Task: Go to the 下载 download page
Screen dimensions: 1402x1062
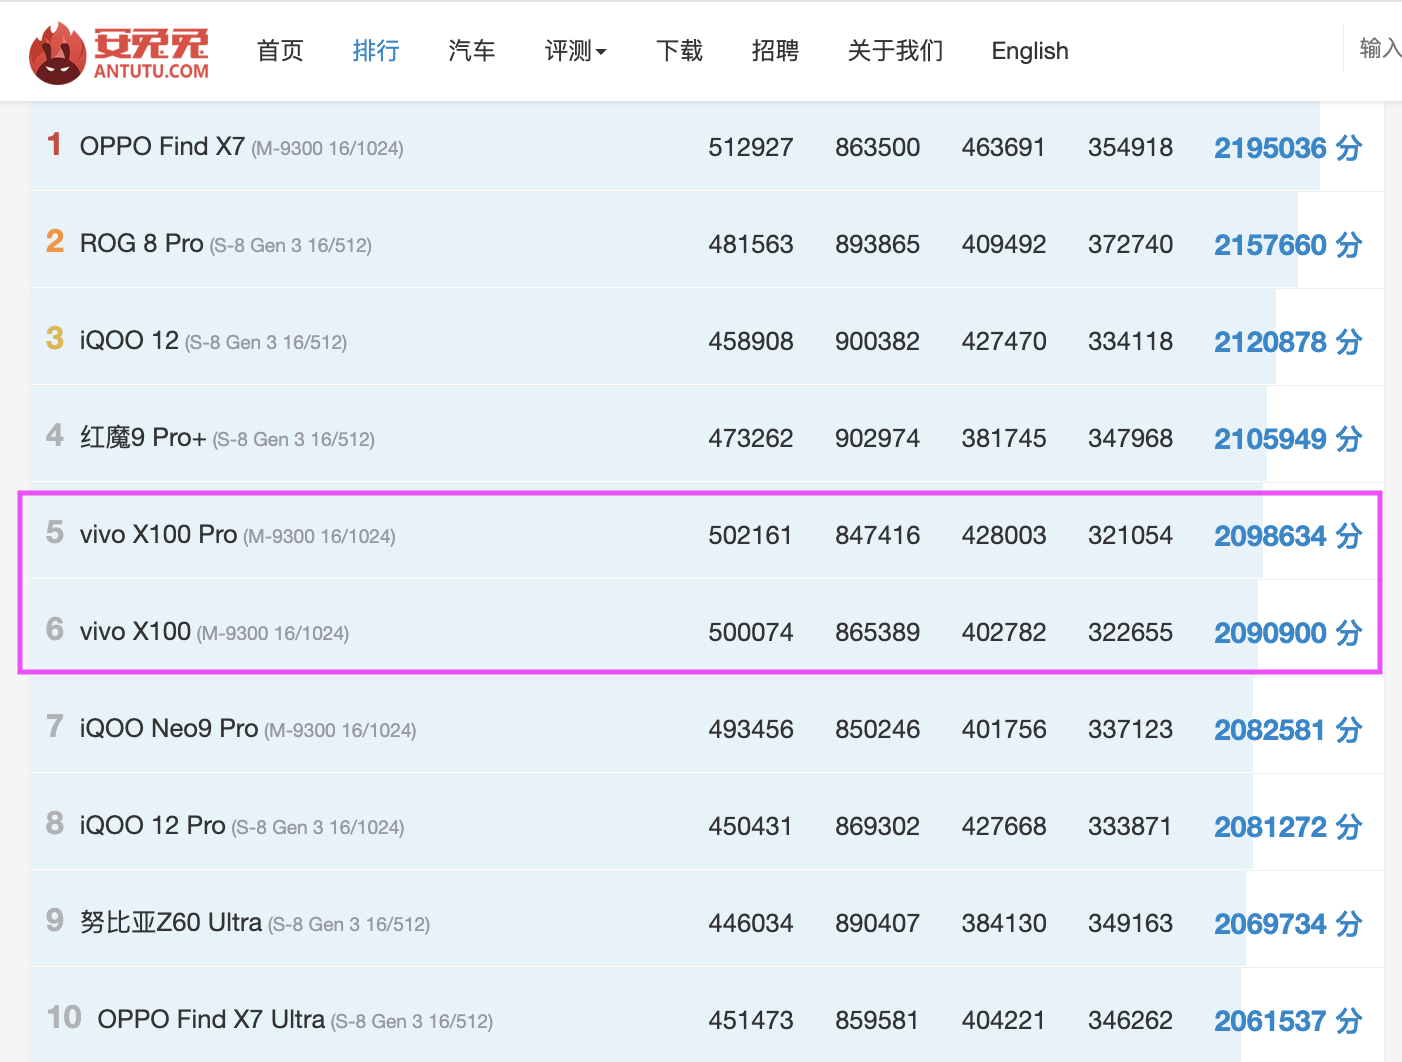Action: [680, 51]
